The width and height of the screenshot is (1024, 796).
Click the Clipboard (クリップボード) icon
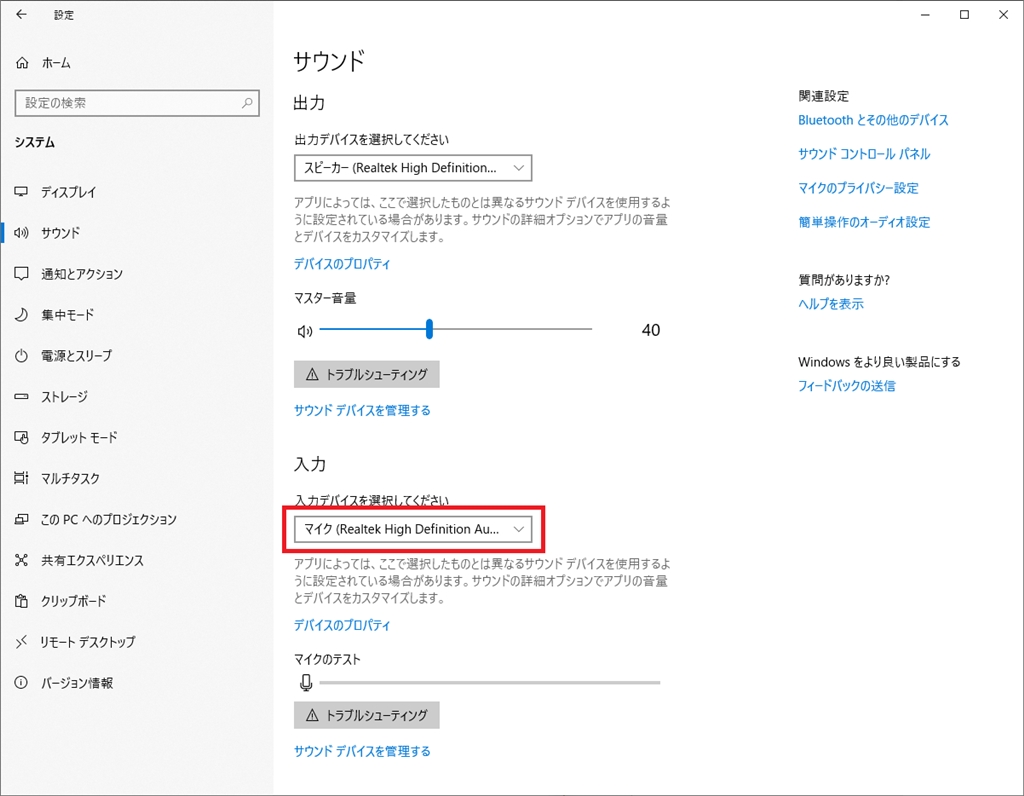[x=22, y=601]
